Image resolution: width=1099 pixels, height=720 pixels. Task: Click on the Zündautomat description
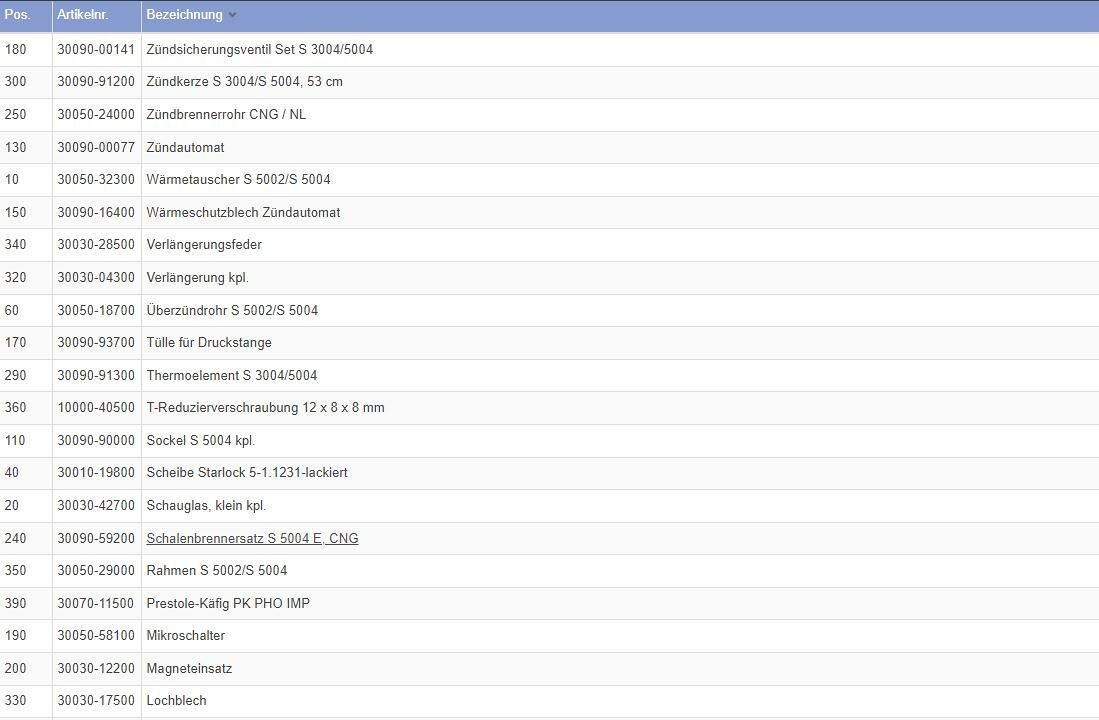point(185,147)
